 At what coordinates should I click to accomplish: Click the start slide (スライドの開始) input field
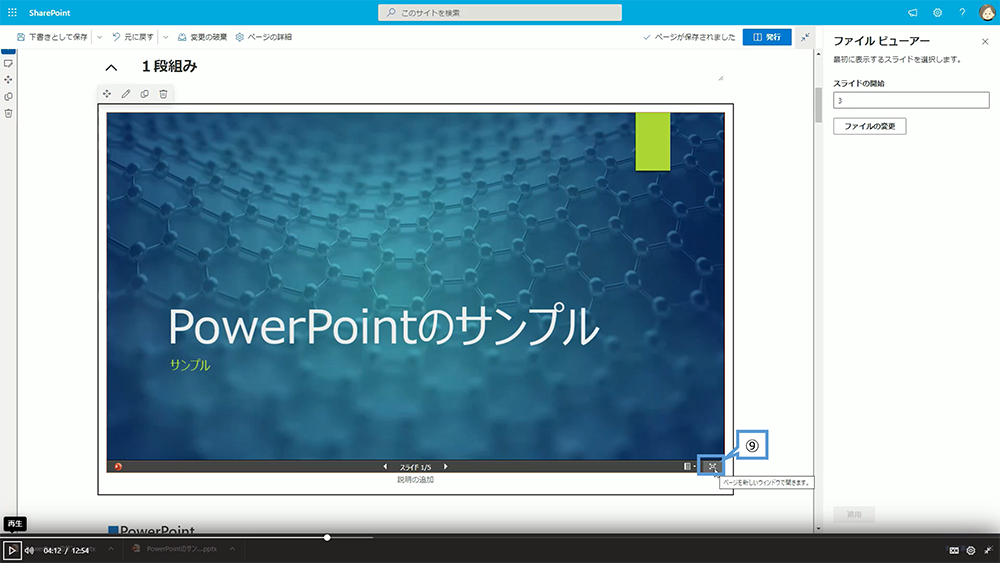(x=911, y=100)
